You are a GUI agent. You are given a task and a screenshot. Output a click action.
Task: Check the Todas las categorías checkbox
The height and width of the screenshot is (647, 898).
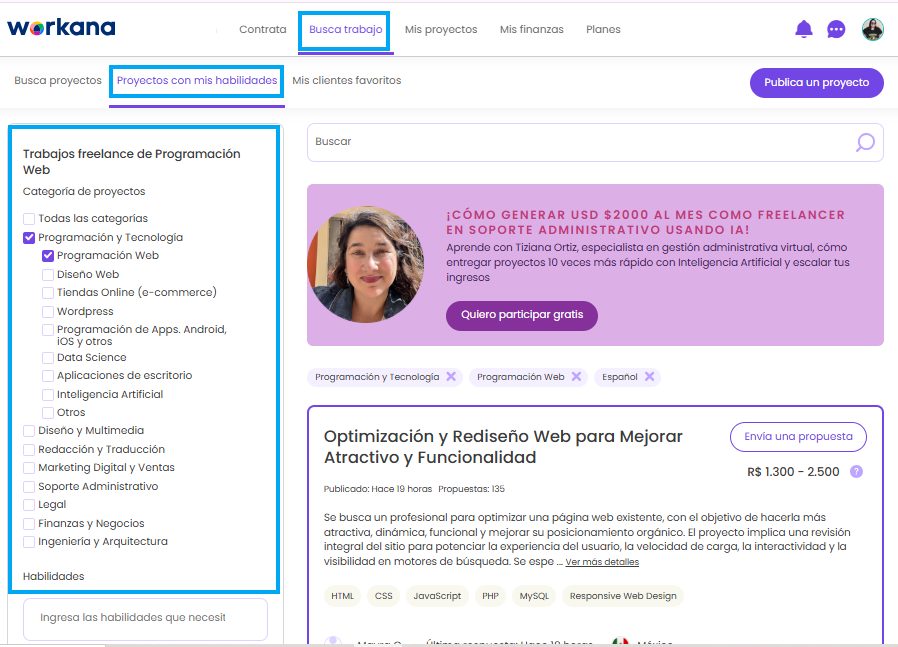tap(29, 219)
